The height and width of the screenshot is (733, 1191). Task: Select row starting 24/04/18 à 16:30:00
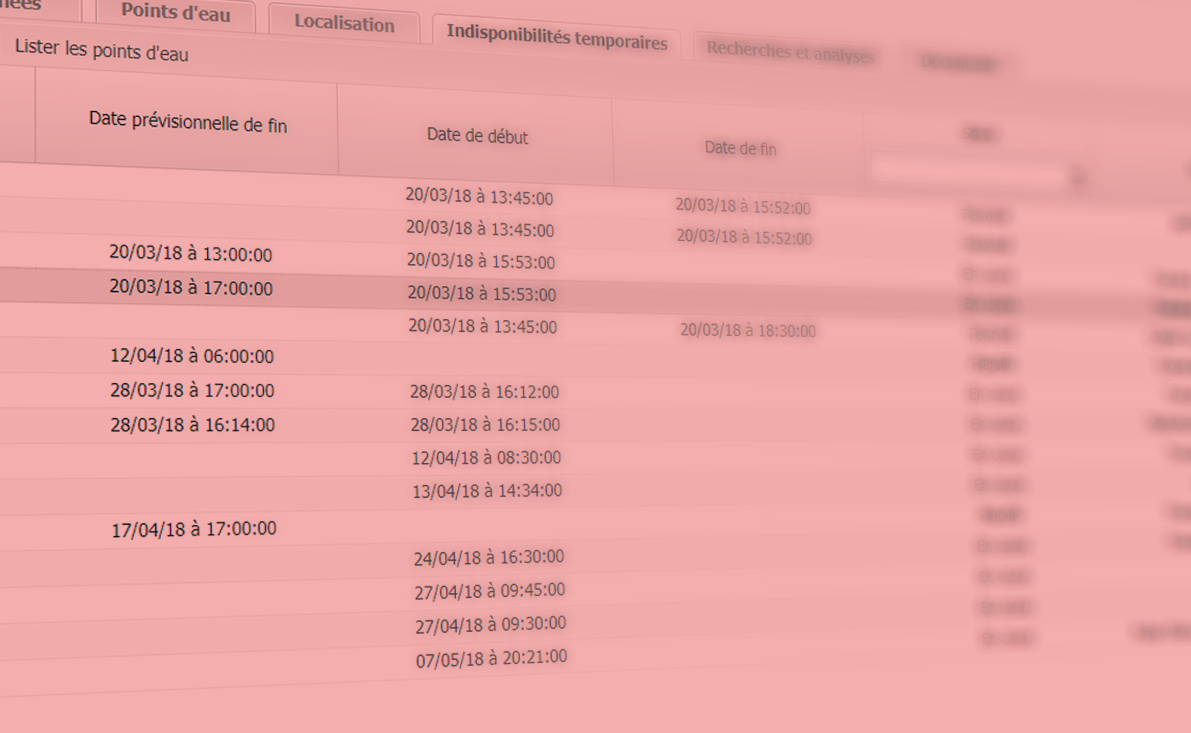(488, 557)
